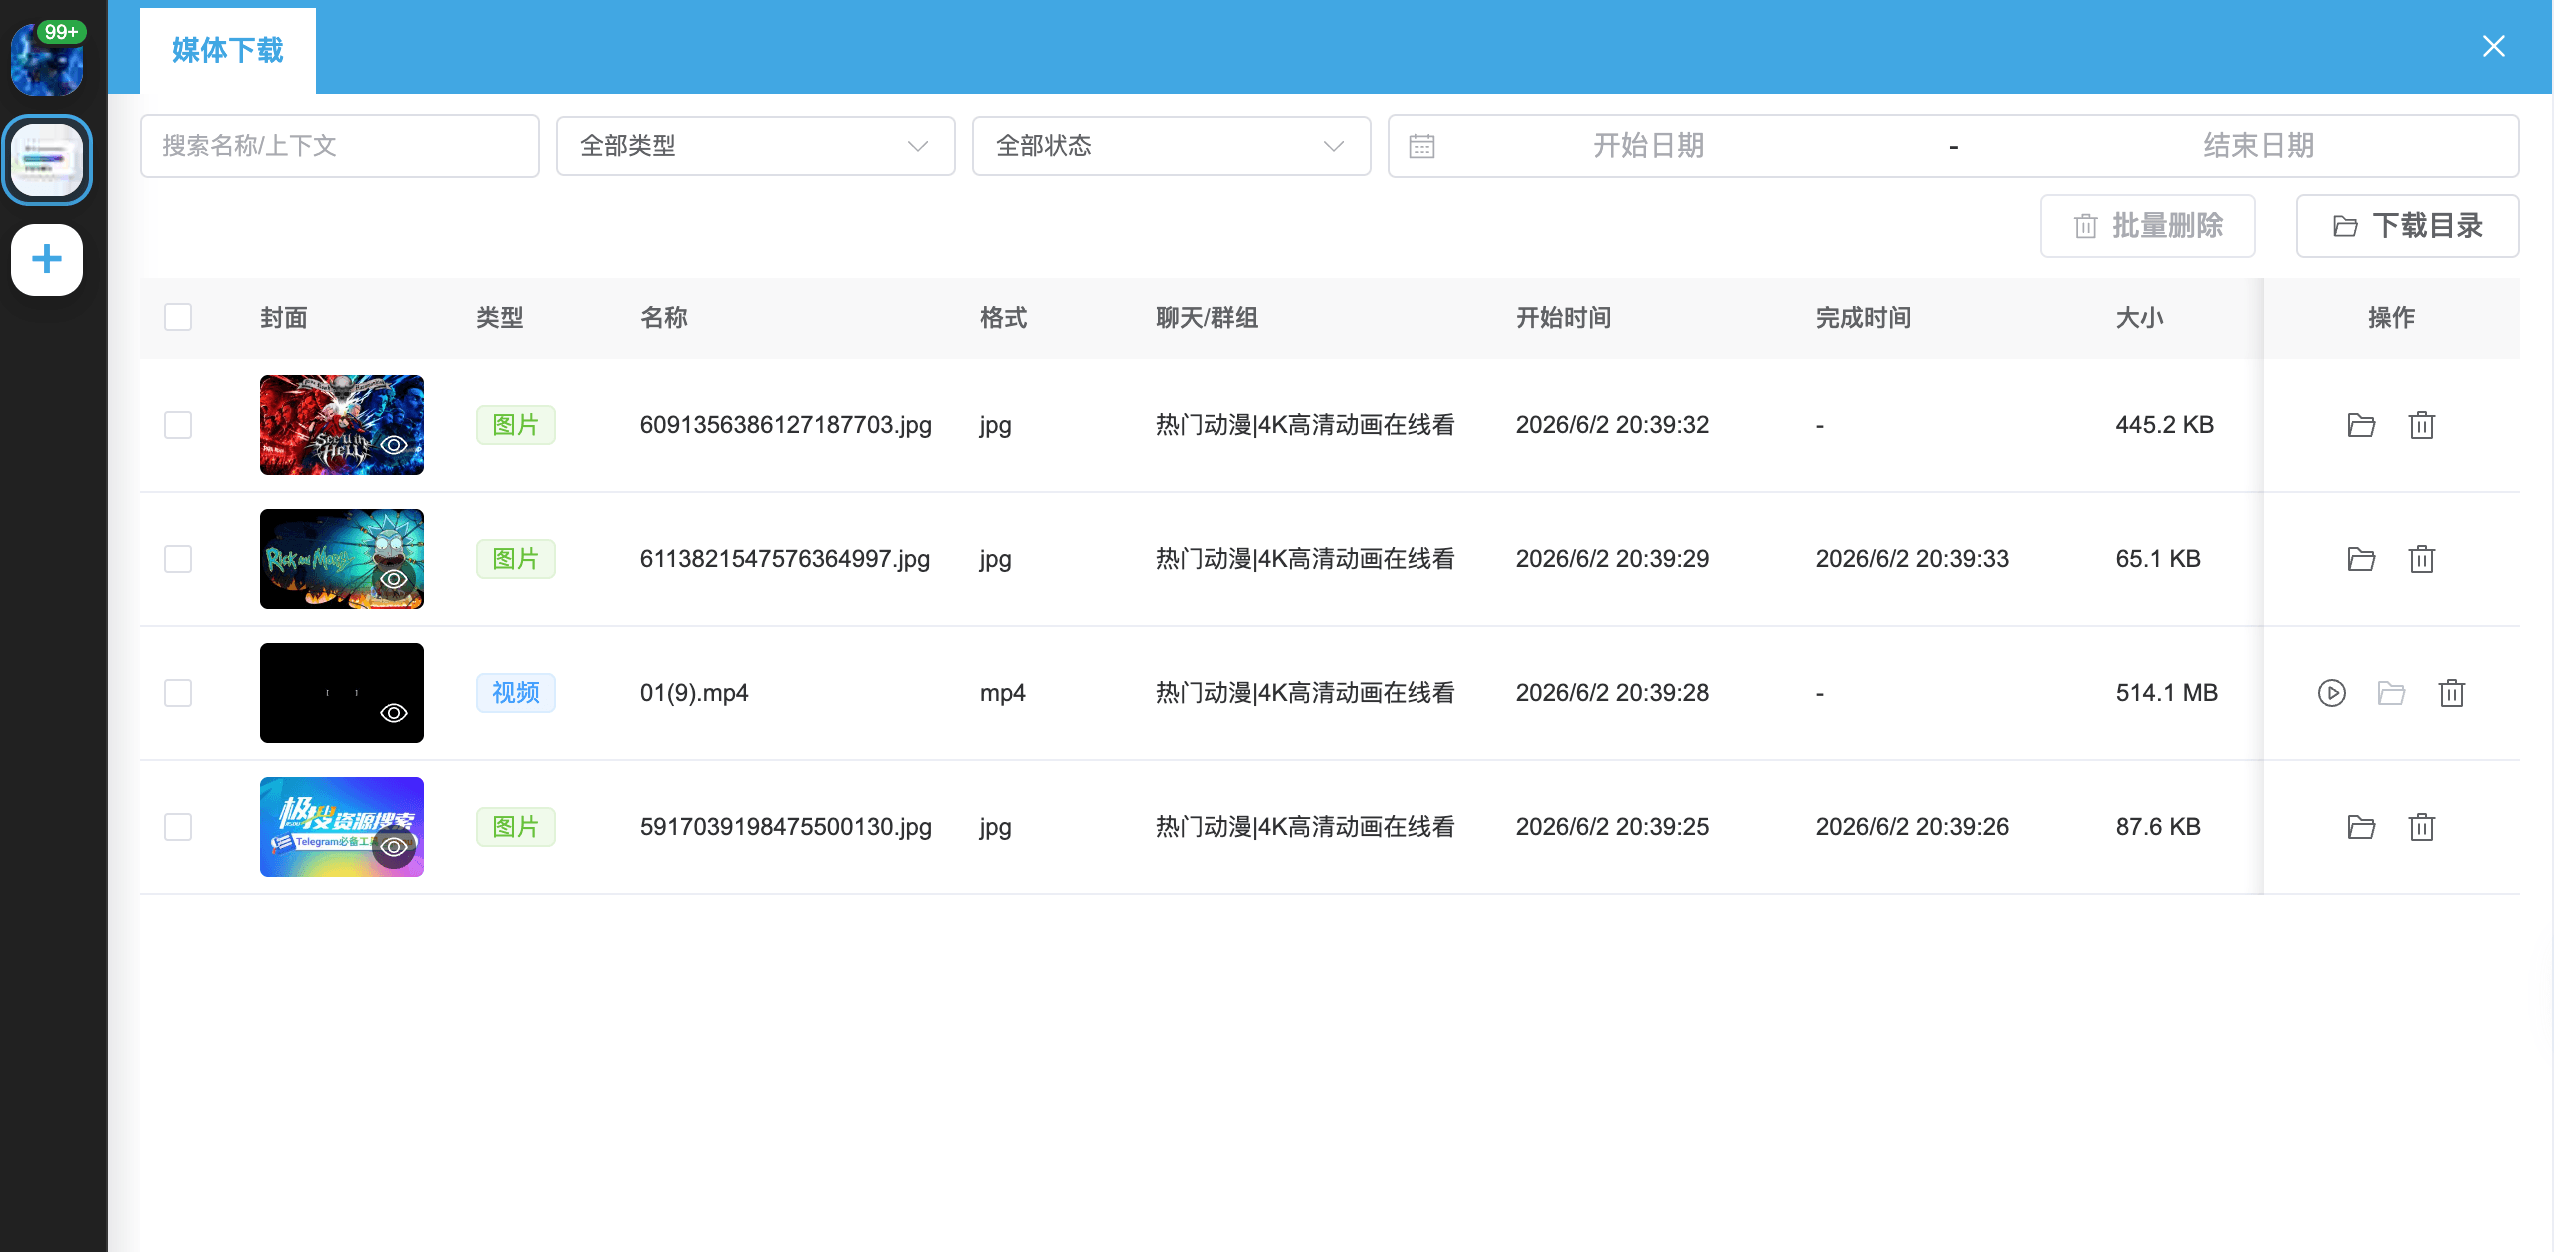
Task: Click the calendar icon in date range
Action: (x=1421, y=146)
